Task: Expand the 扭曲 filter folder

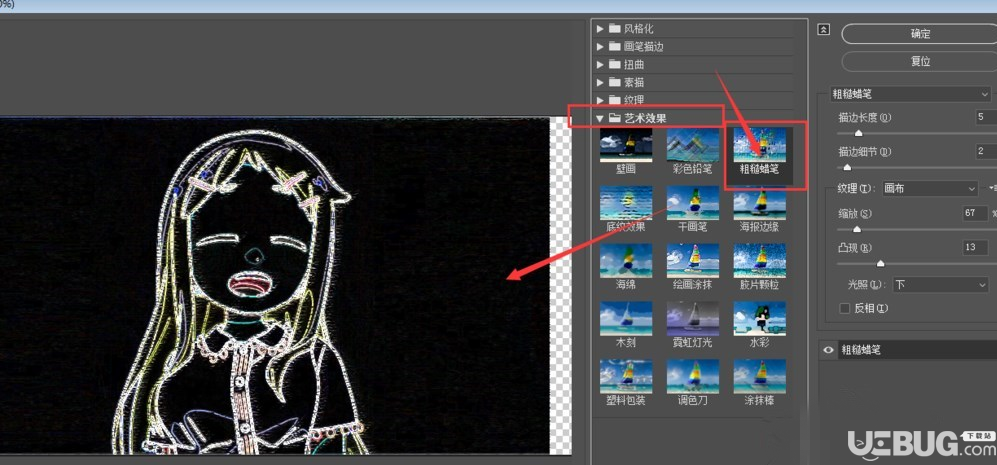Action: pos(600,64)
